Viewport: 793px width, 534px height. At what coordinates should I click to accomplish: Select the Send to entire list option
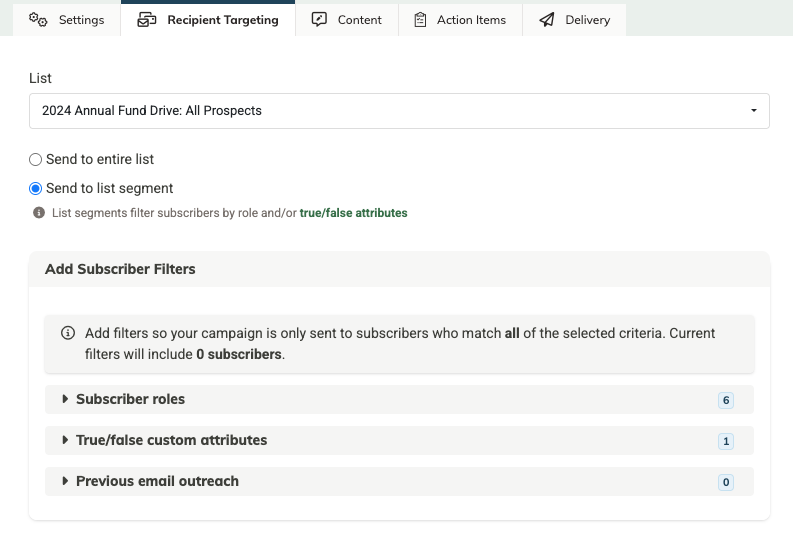[x=36, y=160]
